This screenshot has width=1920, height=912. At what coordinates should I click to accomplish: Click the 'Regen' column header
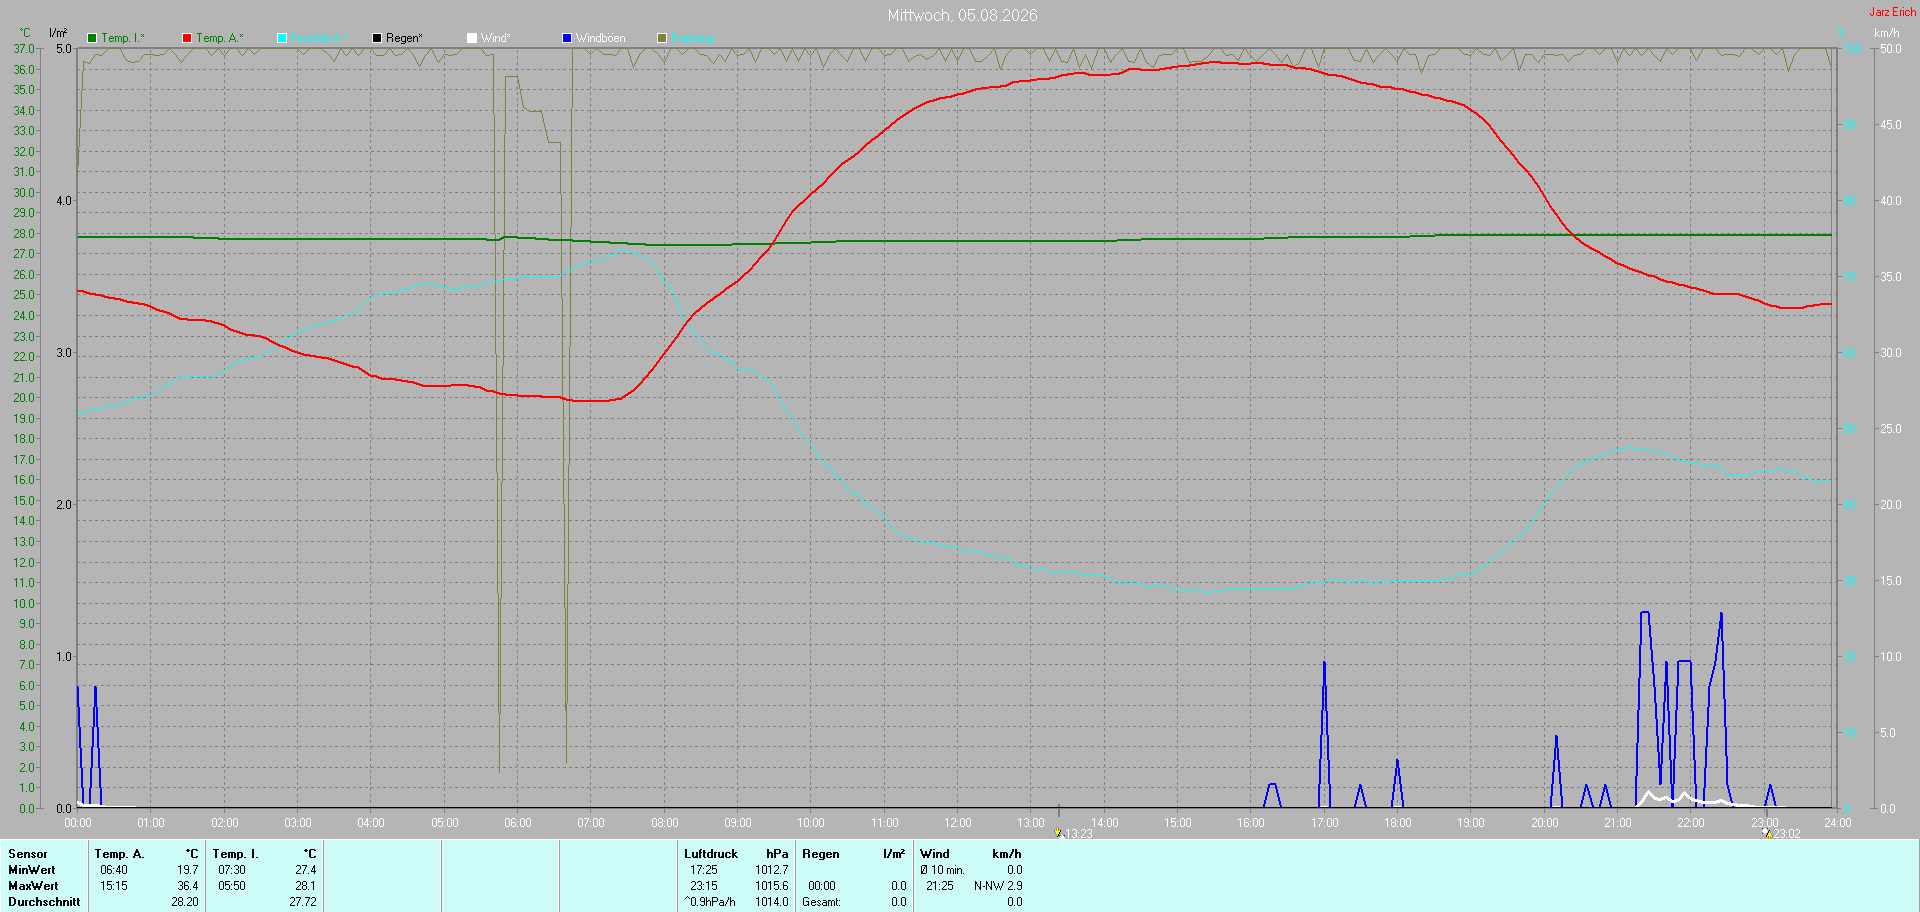(821, 854)
